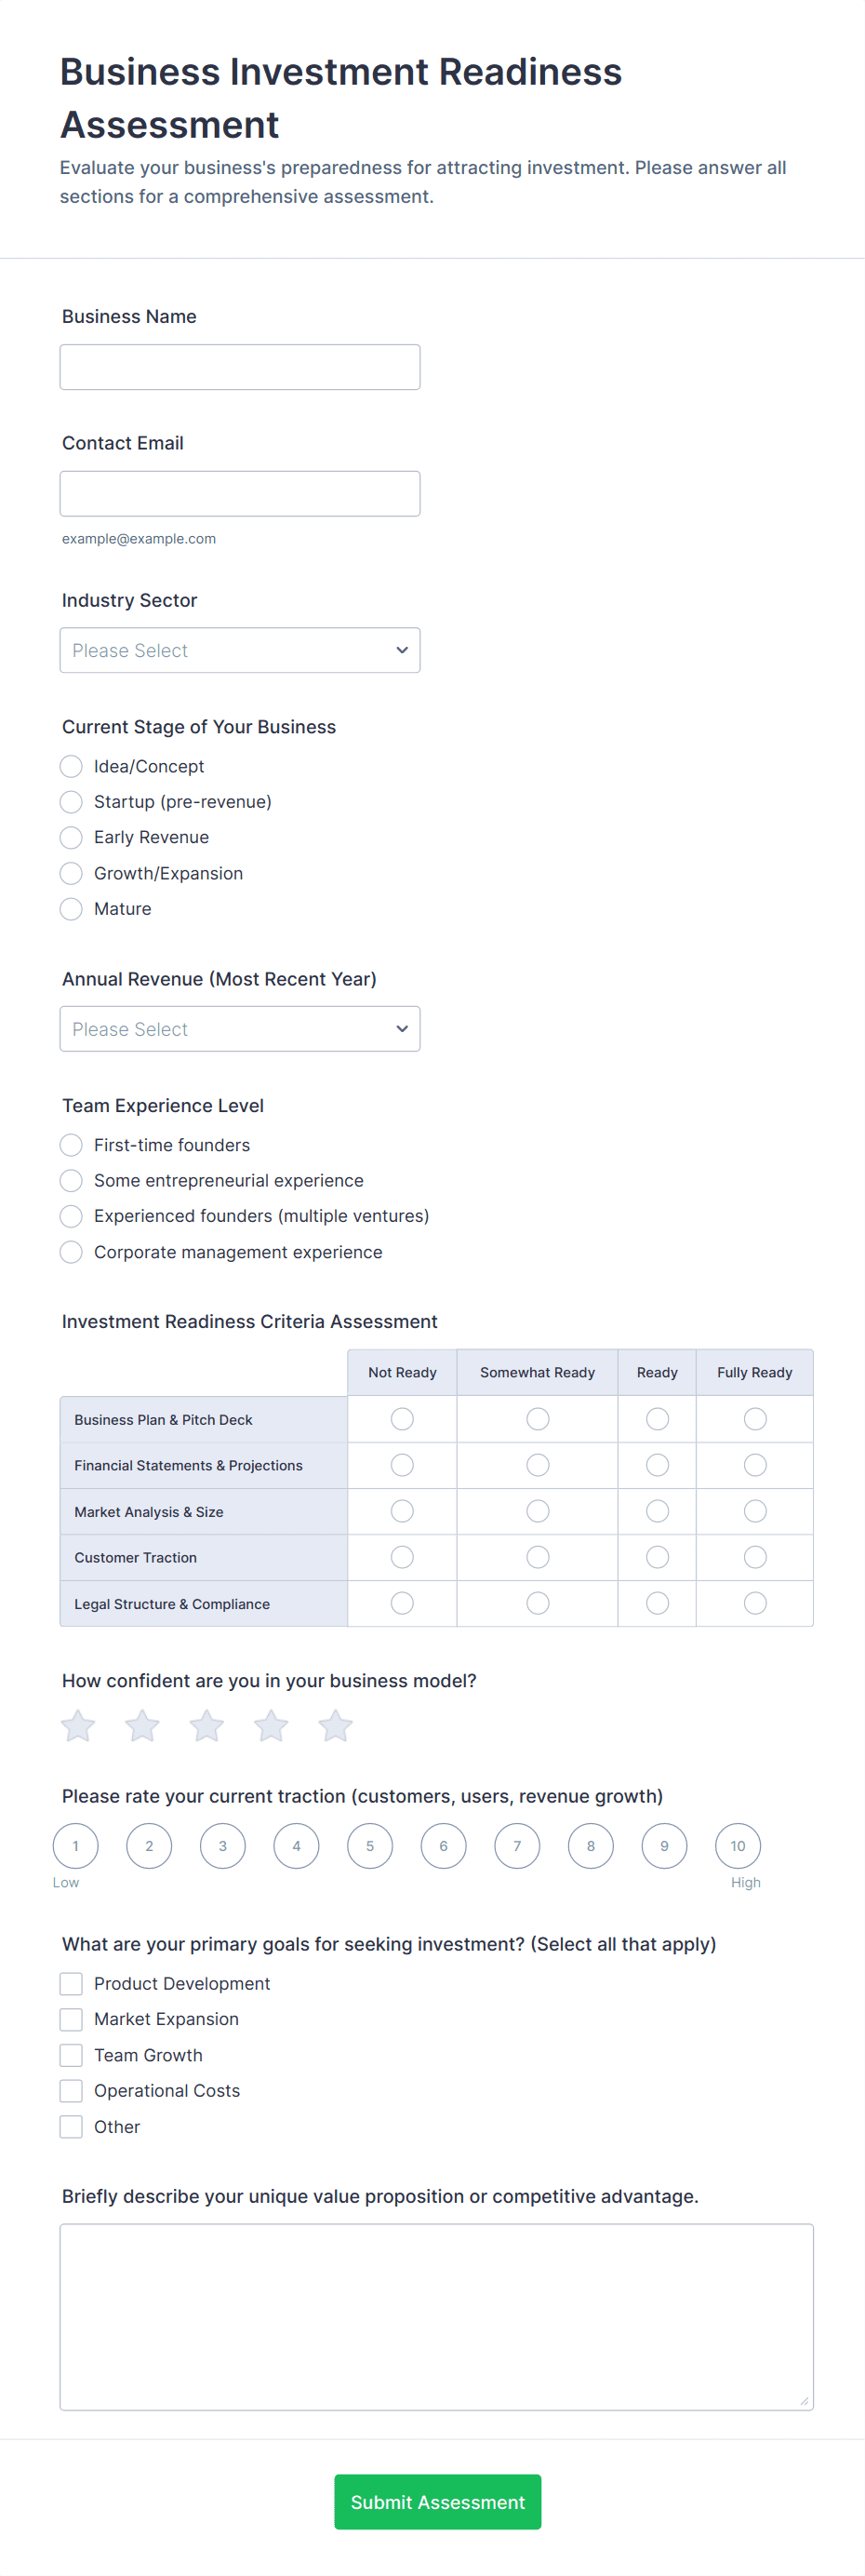865x2576 pixels.
Task: Focus the Business Name field
Action: pyautogui.click(x=240, y=367)
